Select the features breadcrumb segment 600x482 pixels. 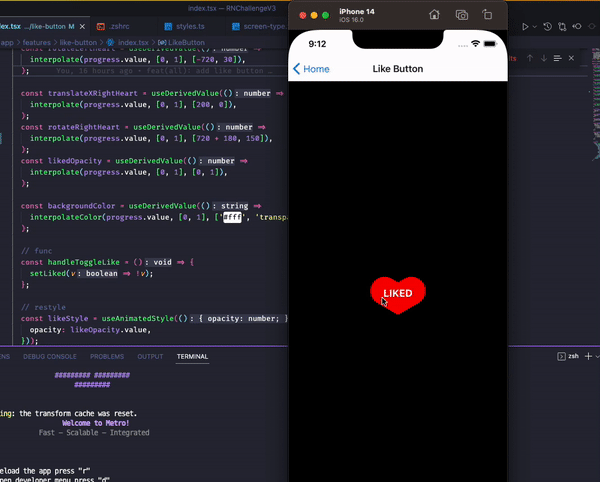pos(36,42)
